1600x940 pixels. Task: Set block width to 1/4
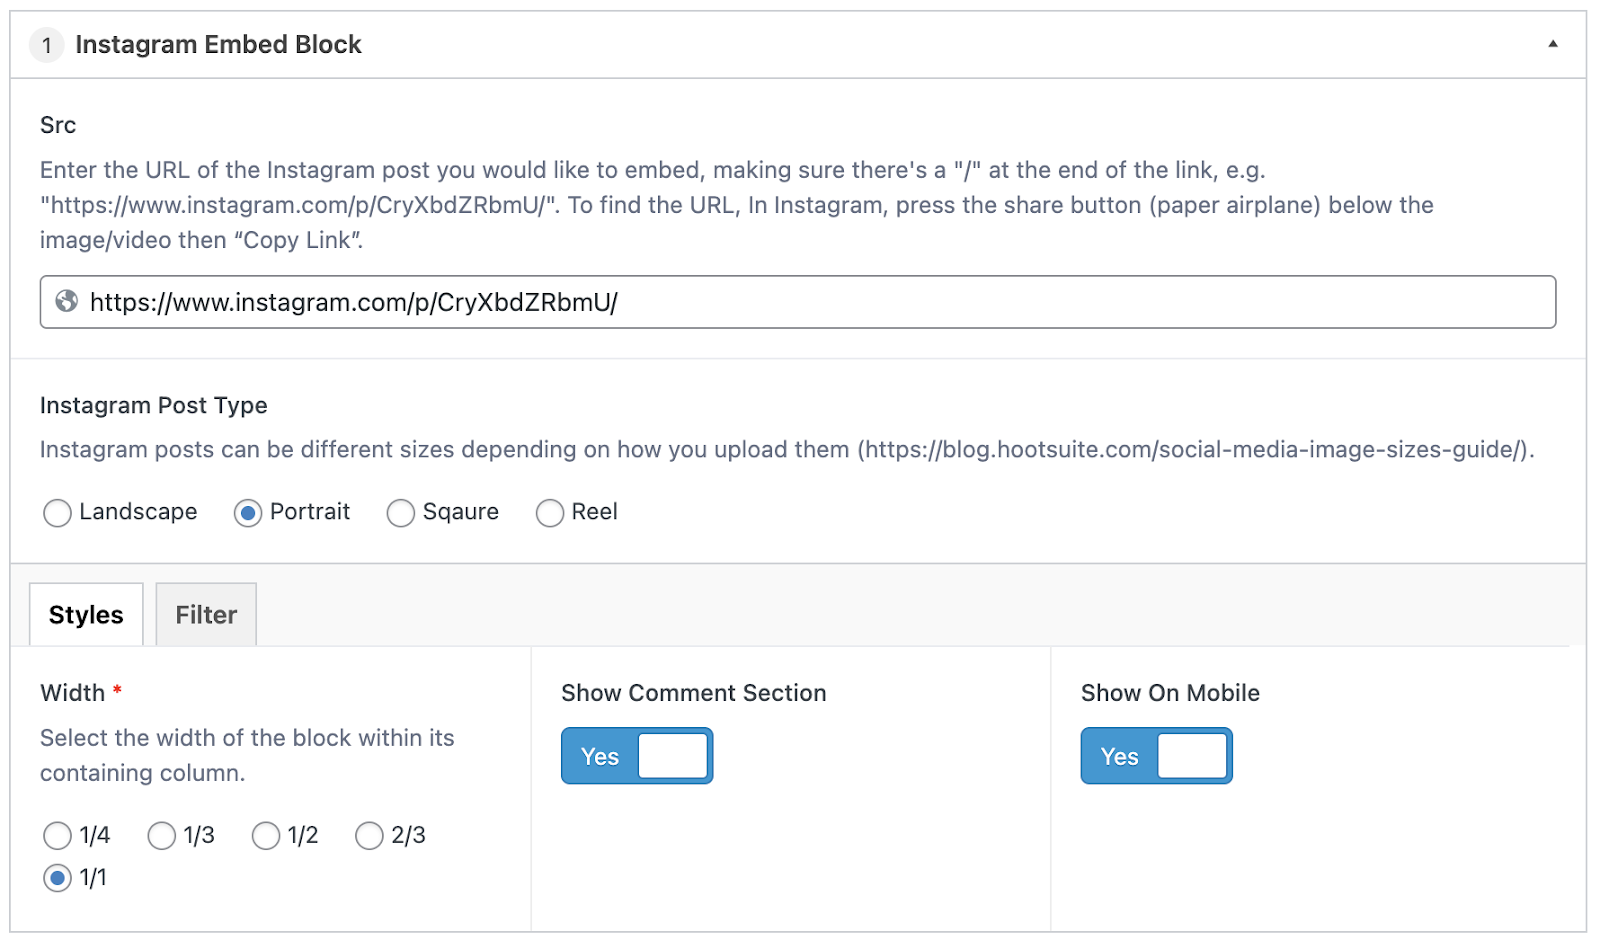click(58, 835)
